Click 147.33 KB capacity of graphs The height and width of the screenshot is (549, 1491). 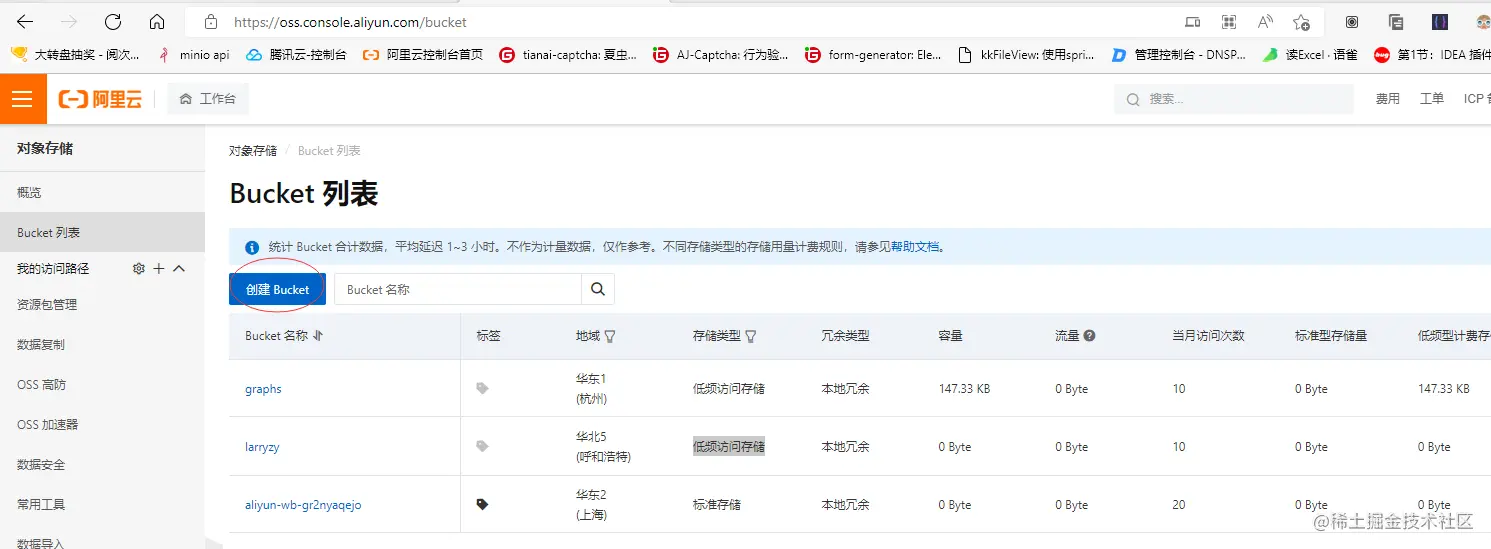pos(964,389)
